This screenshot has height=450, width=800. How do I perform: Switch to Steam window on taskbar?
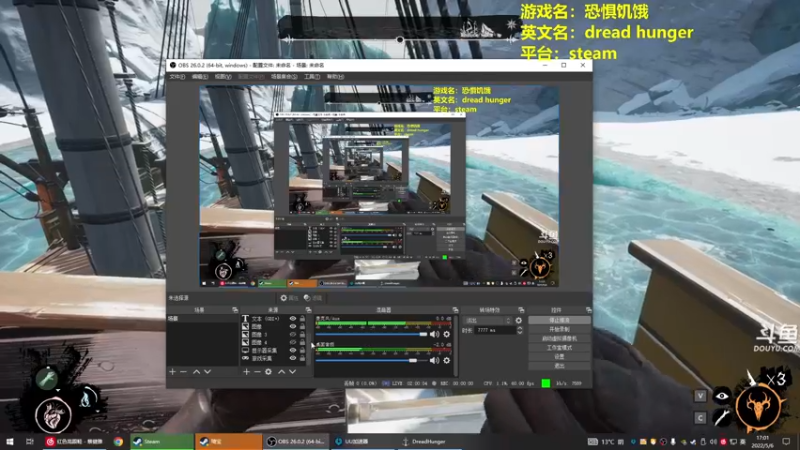coord(162,441)
